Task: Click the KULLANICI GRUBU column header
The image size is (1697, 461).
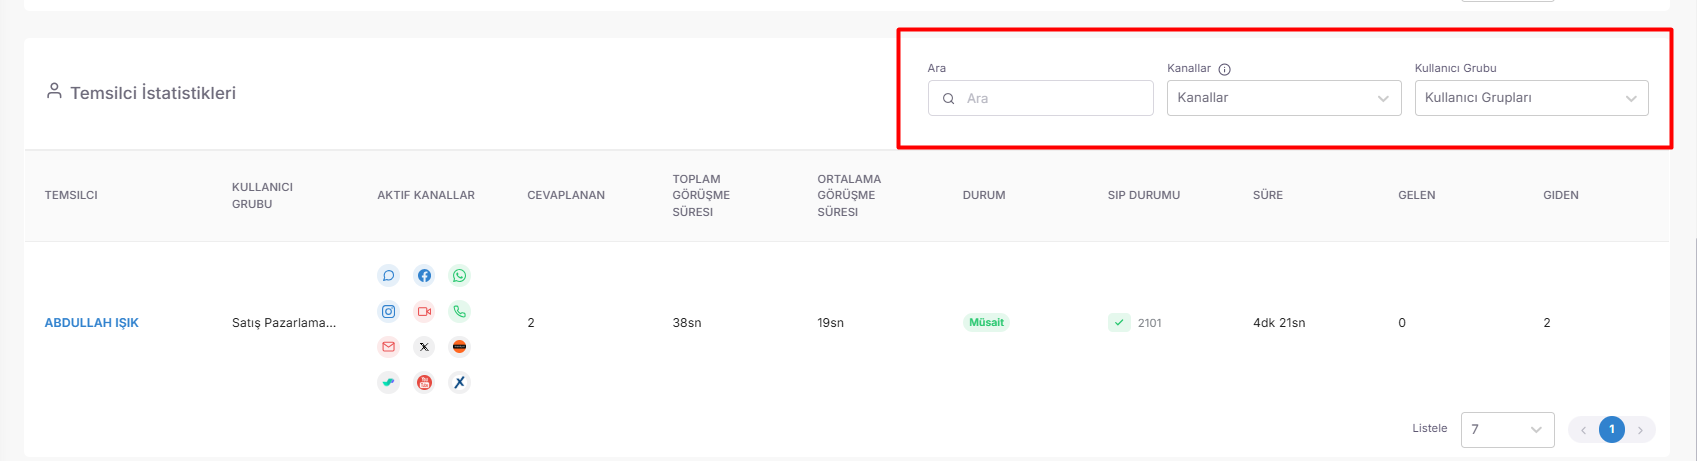Action: coord(262,195)
